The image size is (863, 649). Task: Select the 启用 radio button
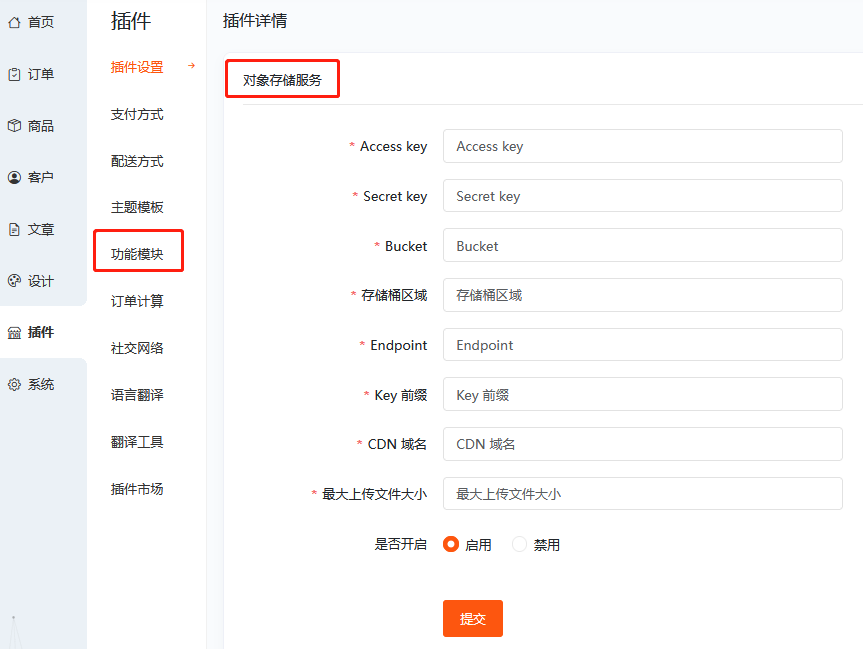(x=451, y=544)
